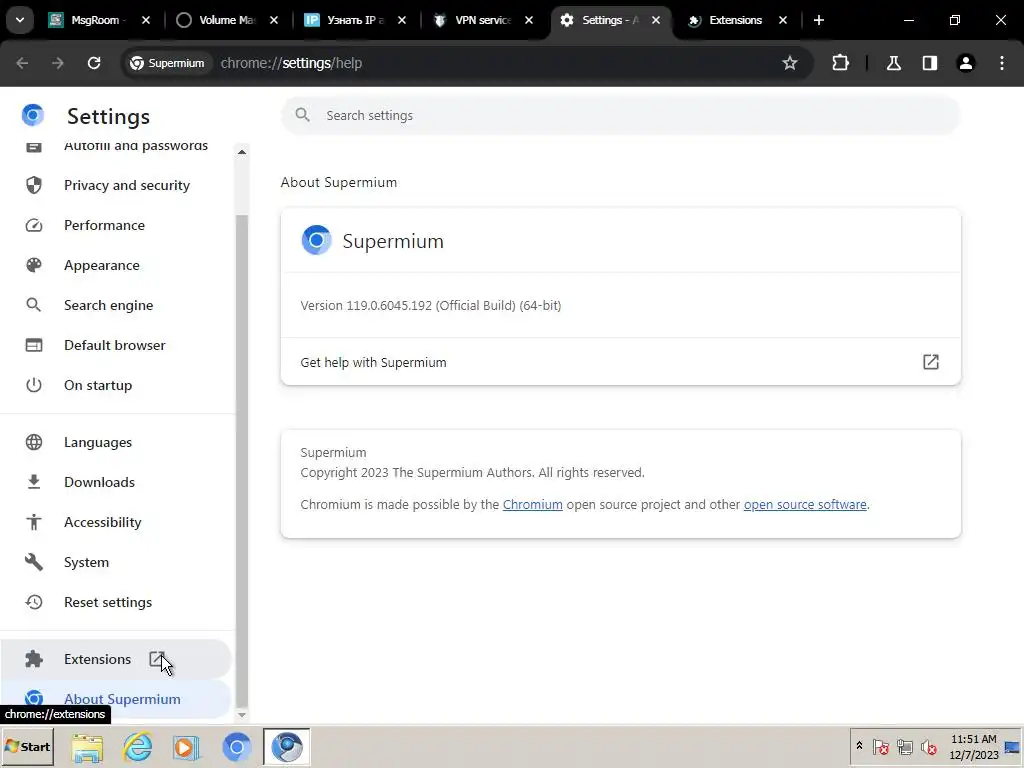Launch Internet Explorer from taskbar
Image resolution: width=1024 pixels, height=768 pixels.
click(x=137, y=748)
